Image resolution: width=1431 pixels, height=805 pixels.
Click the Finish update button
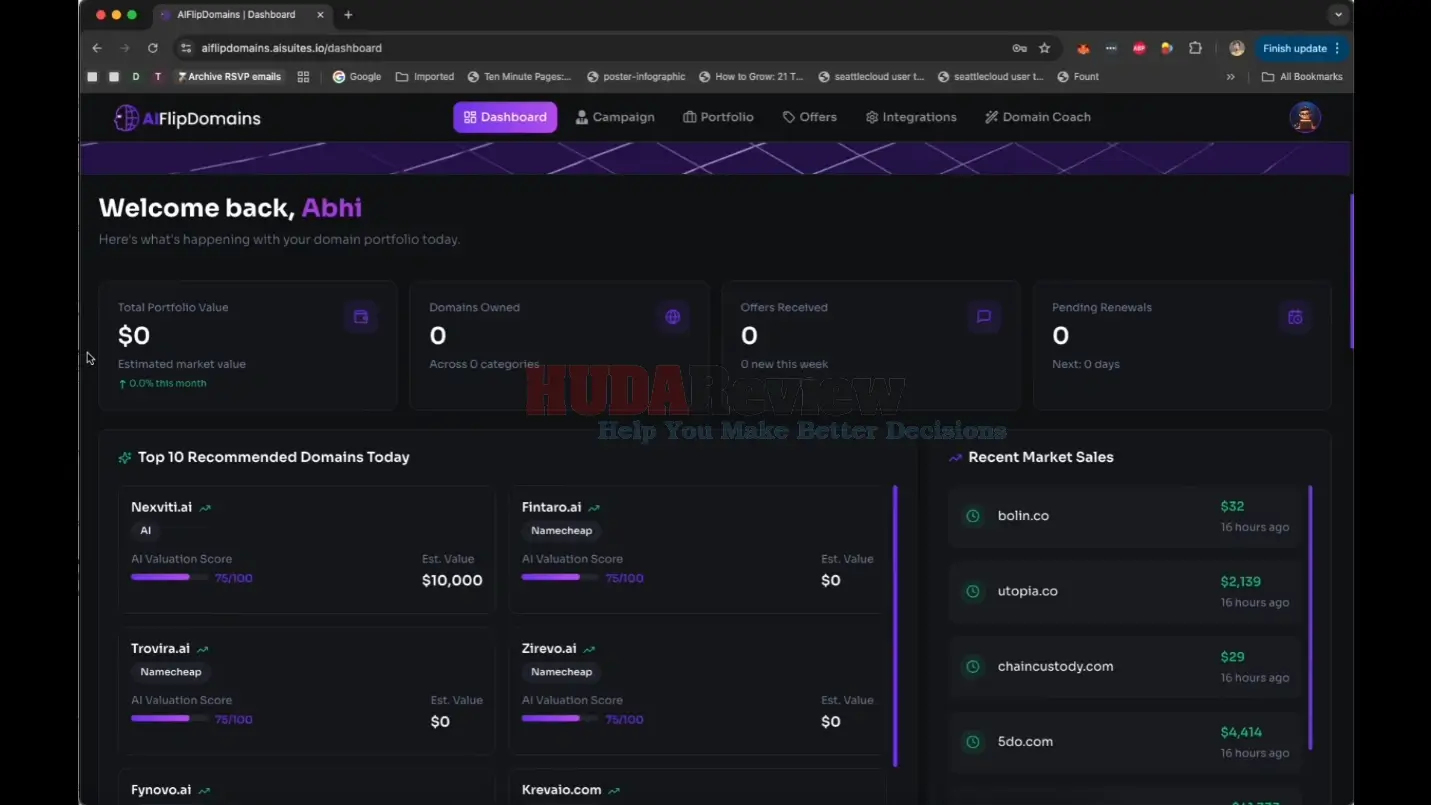point(1302,48)
